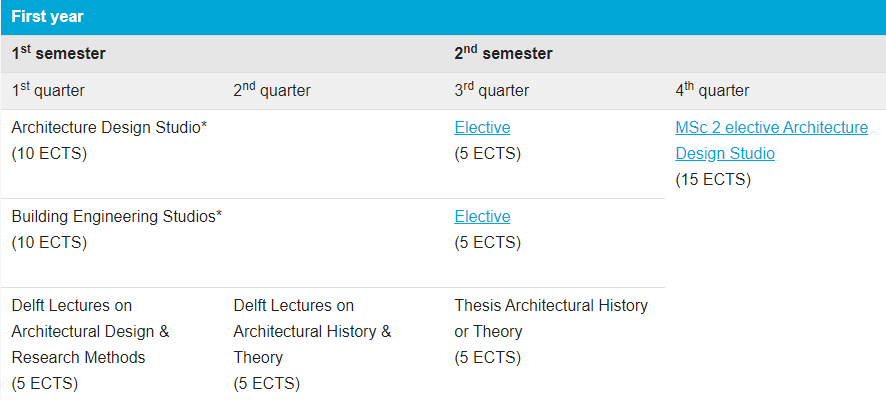
Task: Click the Building Engineering Studios* course text
Action: 117,217
